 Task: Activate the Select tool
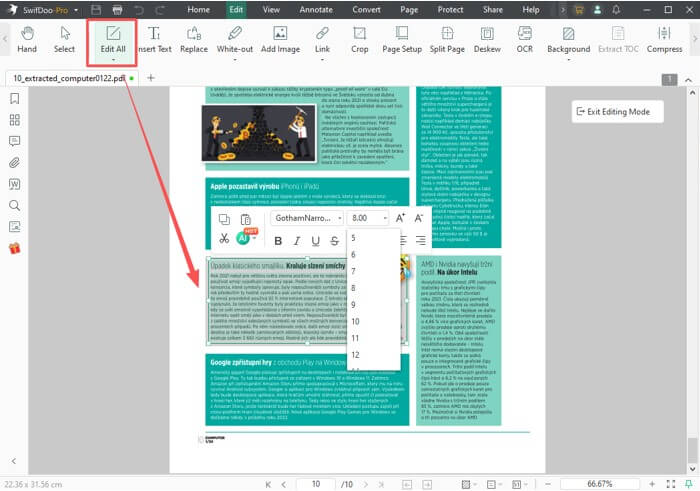coord(64,39)
